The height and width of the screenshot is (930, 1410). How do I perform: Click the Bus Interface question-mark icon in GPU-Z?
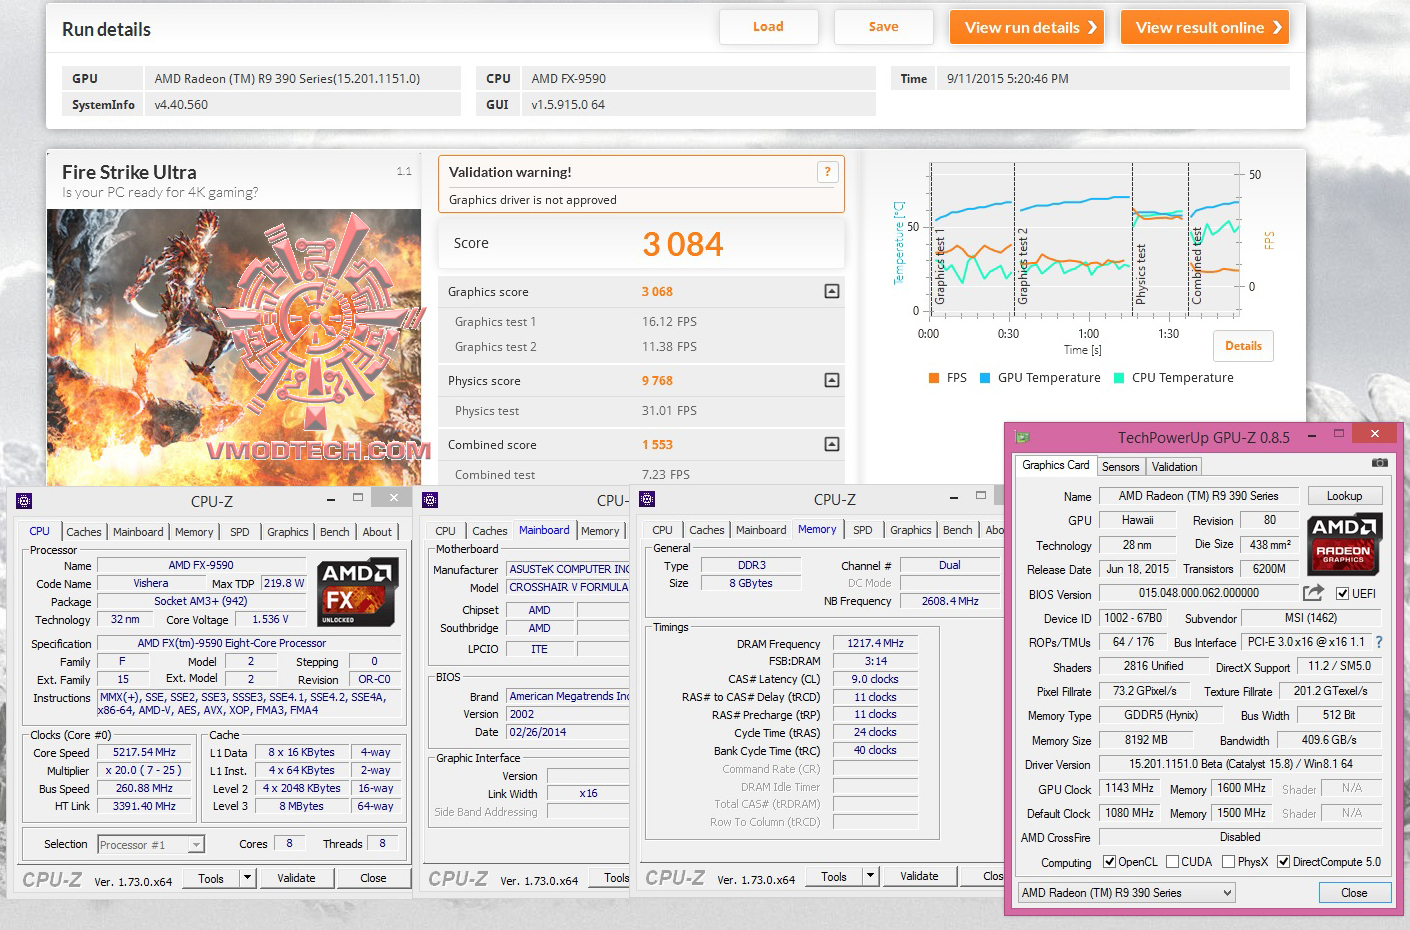coord(1379,642)
